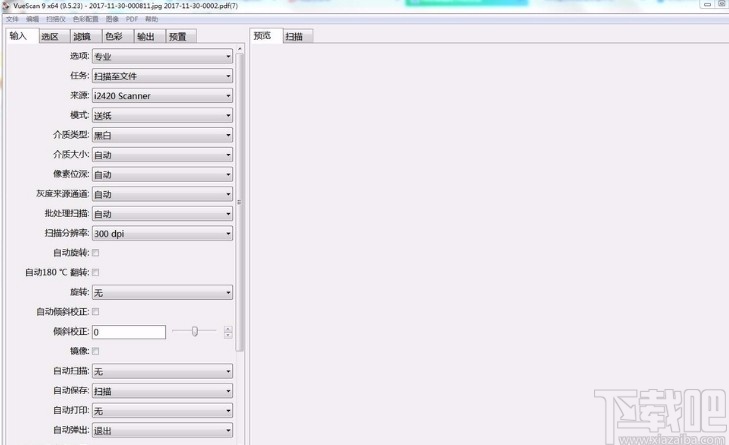Open the 批处理扫描 dropdown
This screenshot has width=729, height=445.
pyautogui.click(x=162, y=213)
